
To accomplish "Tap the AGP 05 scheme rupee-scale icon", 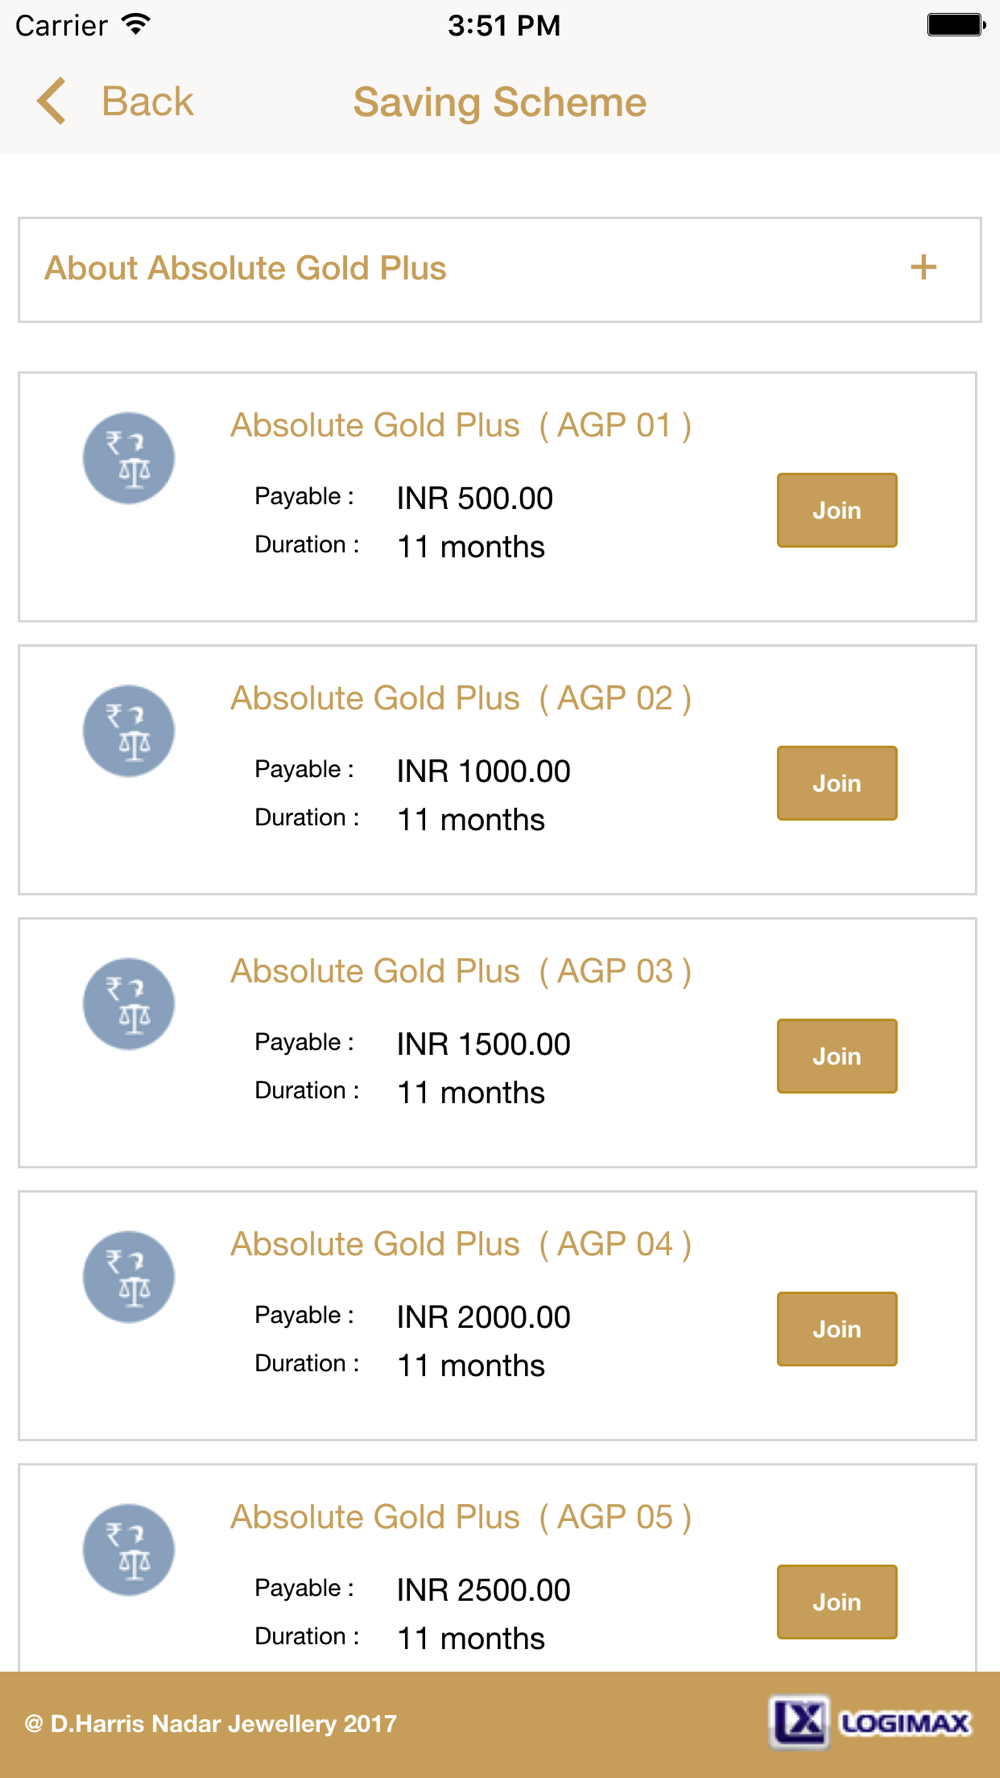I will (x=129, y=1549).
